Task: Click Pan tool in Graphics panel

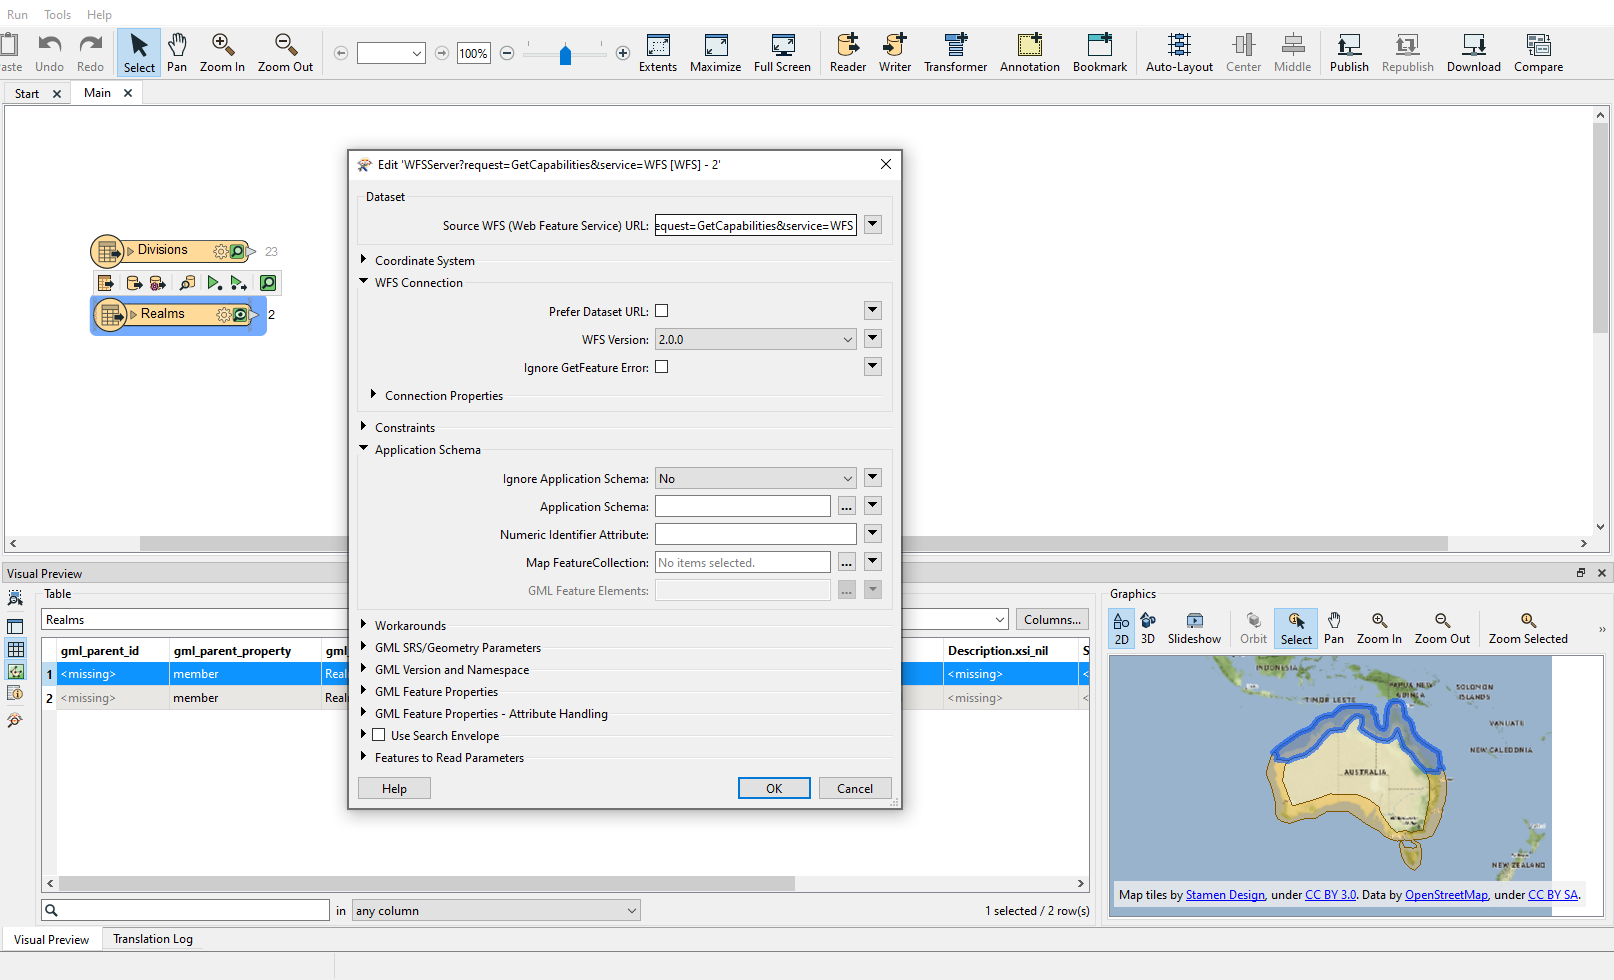Action: 1334,629
